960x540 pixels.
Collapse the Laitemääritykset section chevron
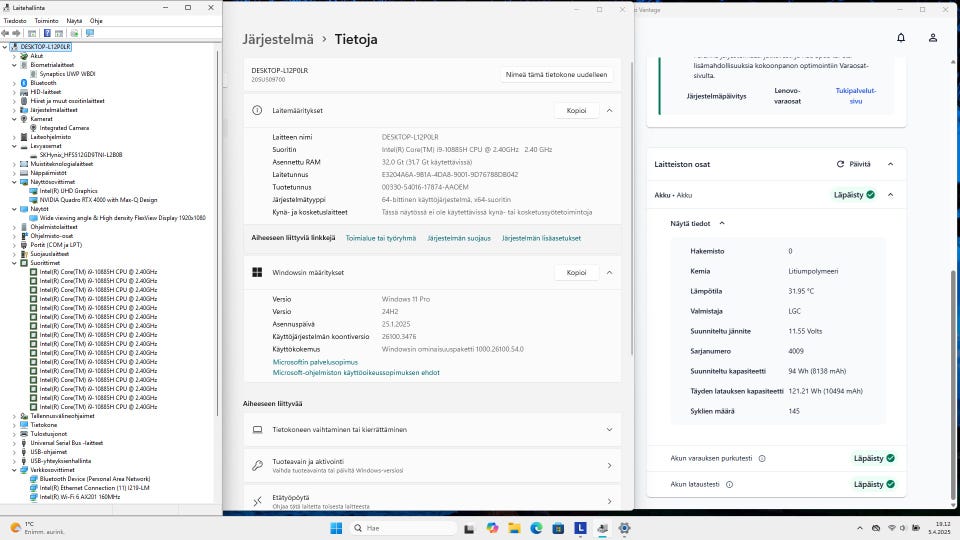[x=609, y=111]
